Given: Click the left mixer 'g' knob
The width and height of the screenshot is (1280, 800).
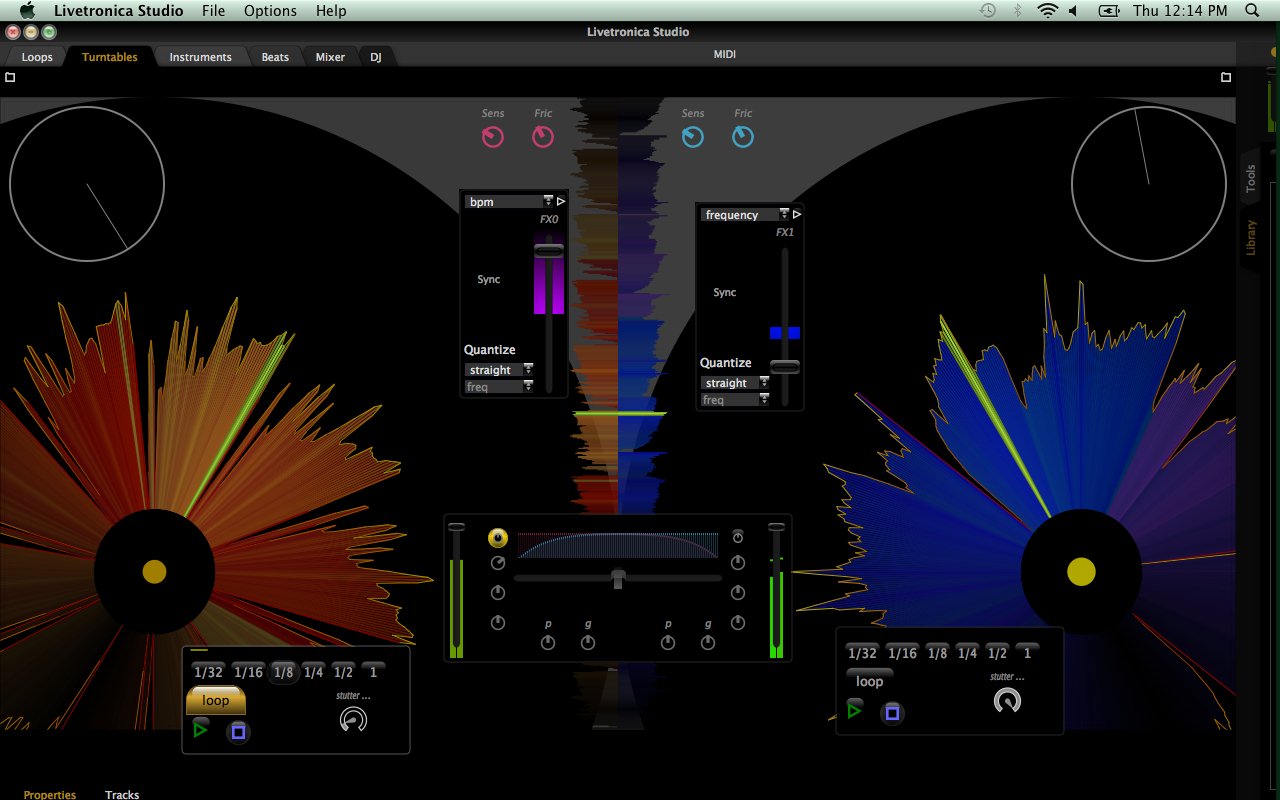Looking at the screenshot, I should tap(588, 642).
